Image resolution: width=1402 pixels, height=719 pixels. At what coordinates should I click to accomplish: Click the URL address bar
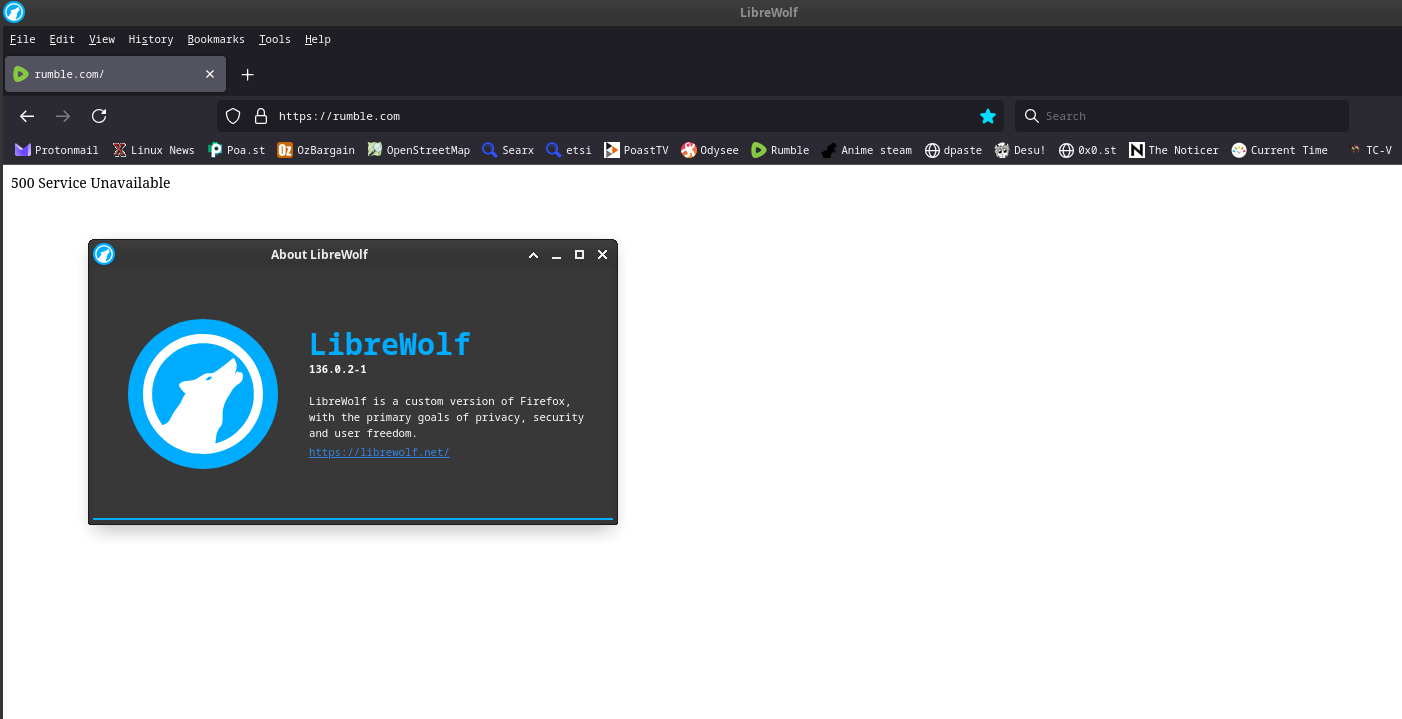tap(610, 116)
